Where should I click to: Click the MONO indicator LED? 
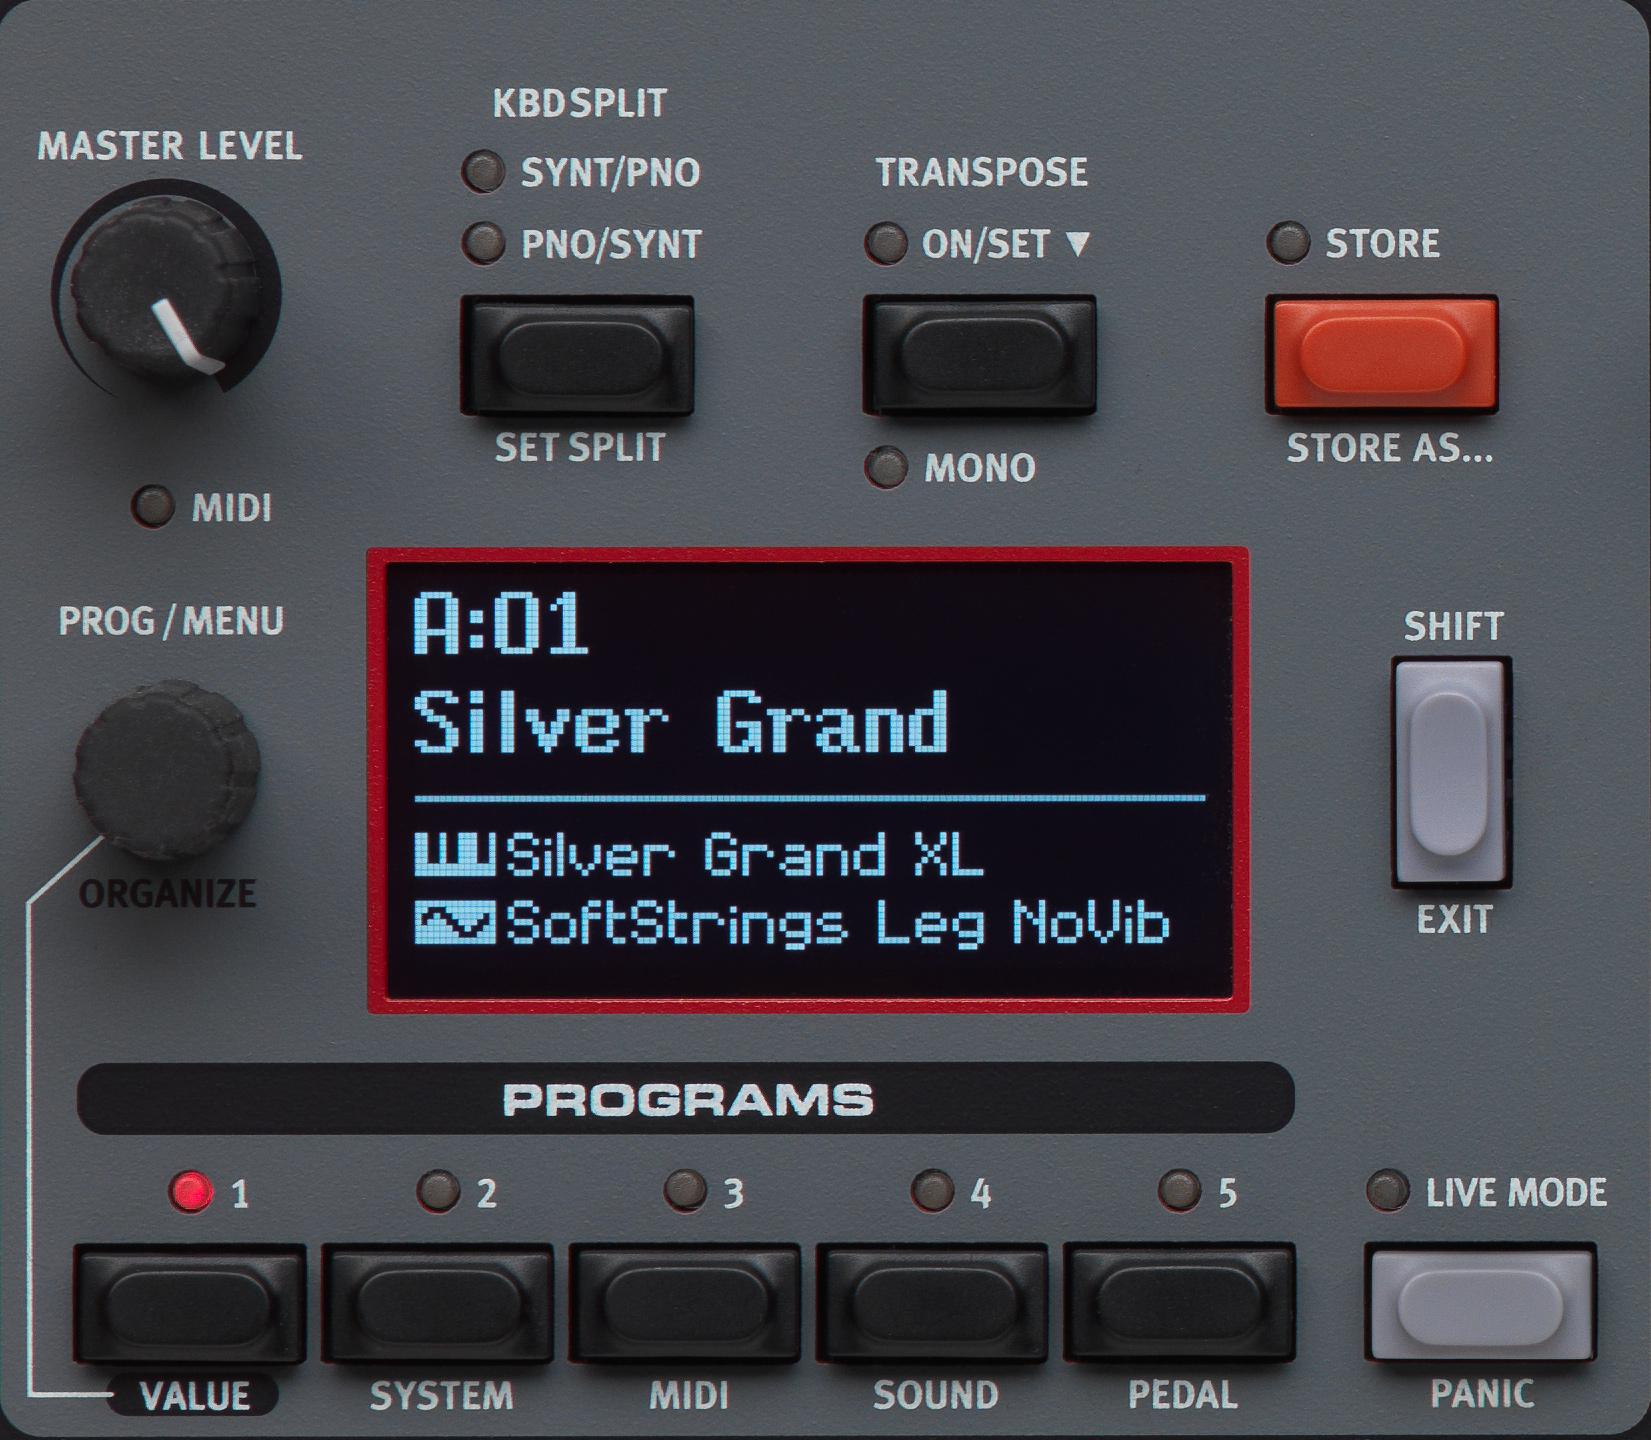886,467
